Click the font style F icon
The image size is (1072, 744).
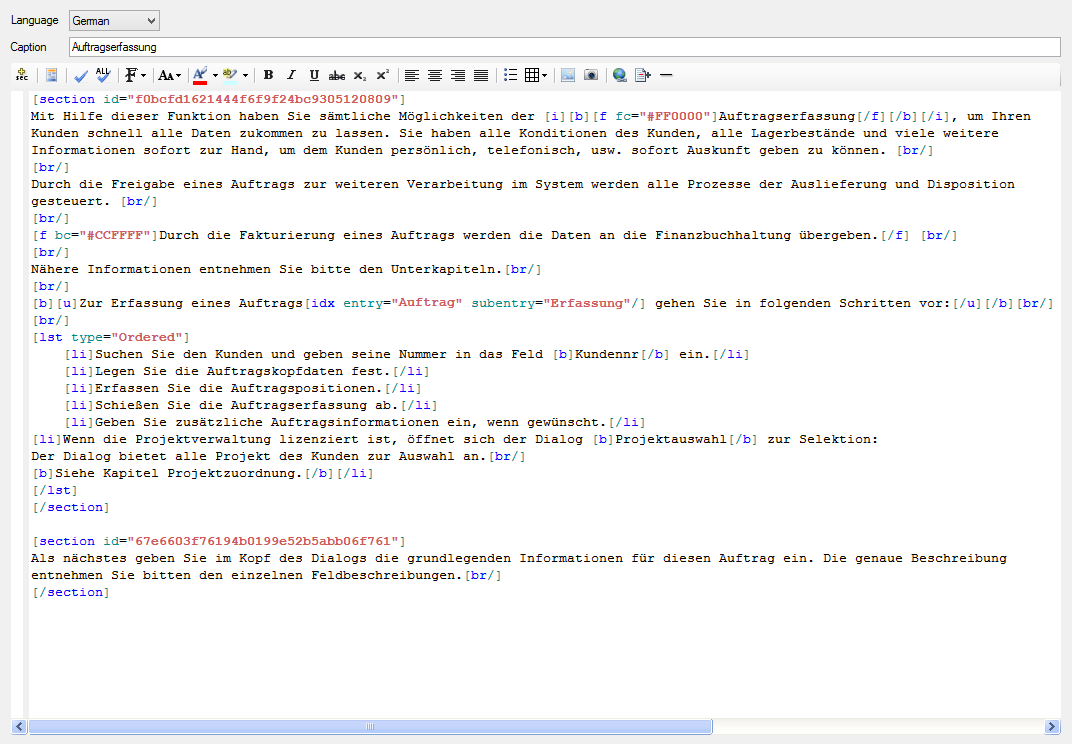[x=131, y=75]
